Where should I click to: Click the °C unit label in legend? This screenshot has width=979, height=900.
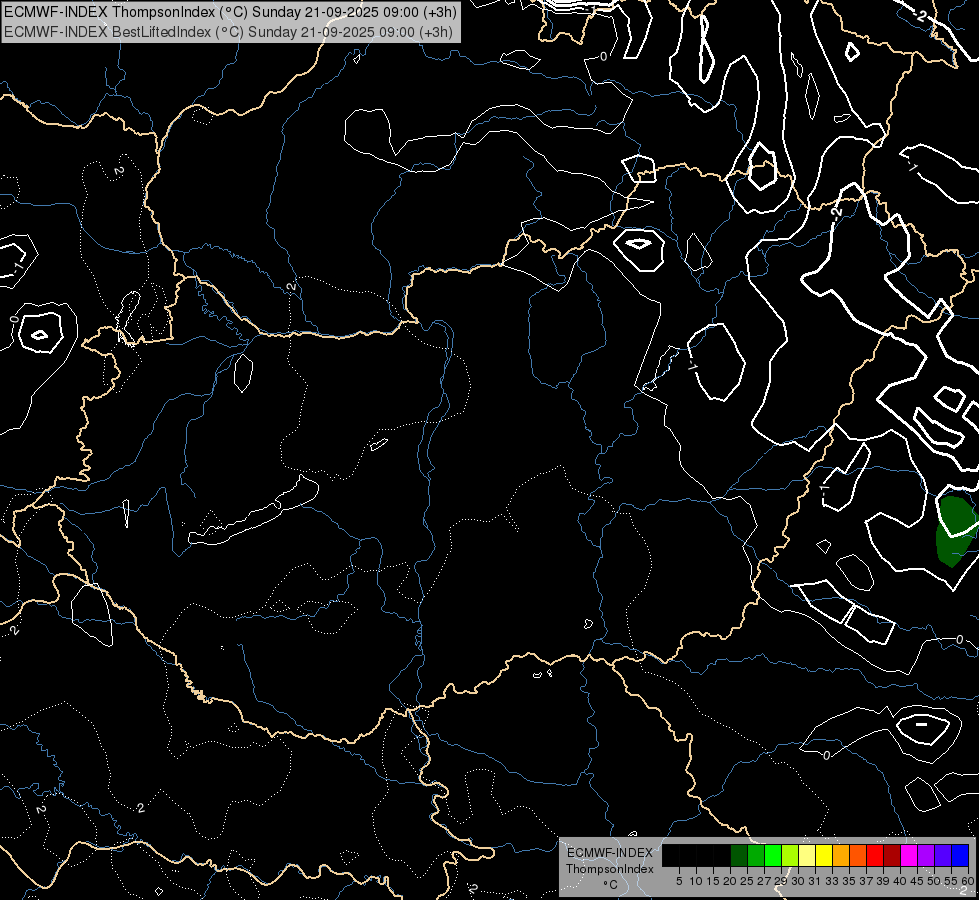click(x=609, y=885)
